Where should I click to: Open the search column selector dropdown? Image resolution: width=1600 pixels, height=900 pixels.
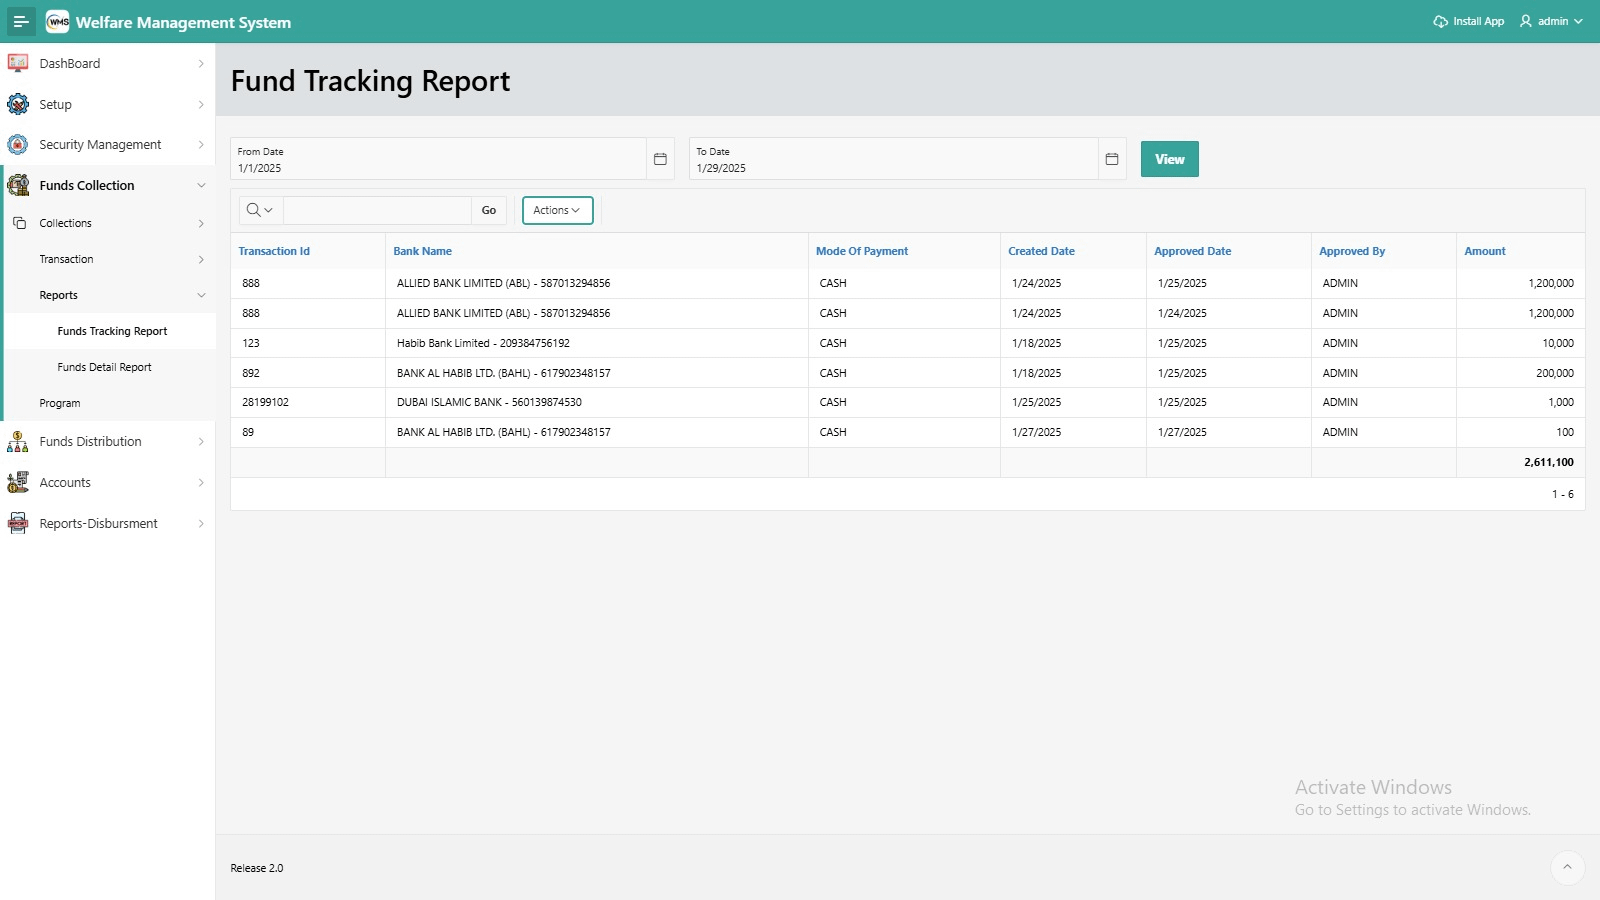coord(260,210)
